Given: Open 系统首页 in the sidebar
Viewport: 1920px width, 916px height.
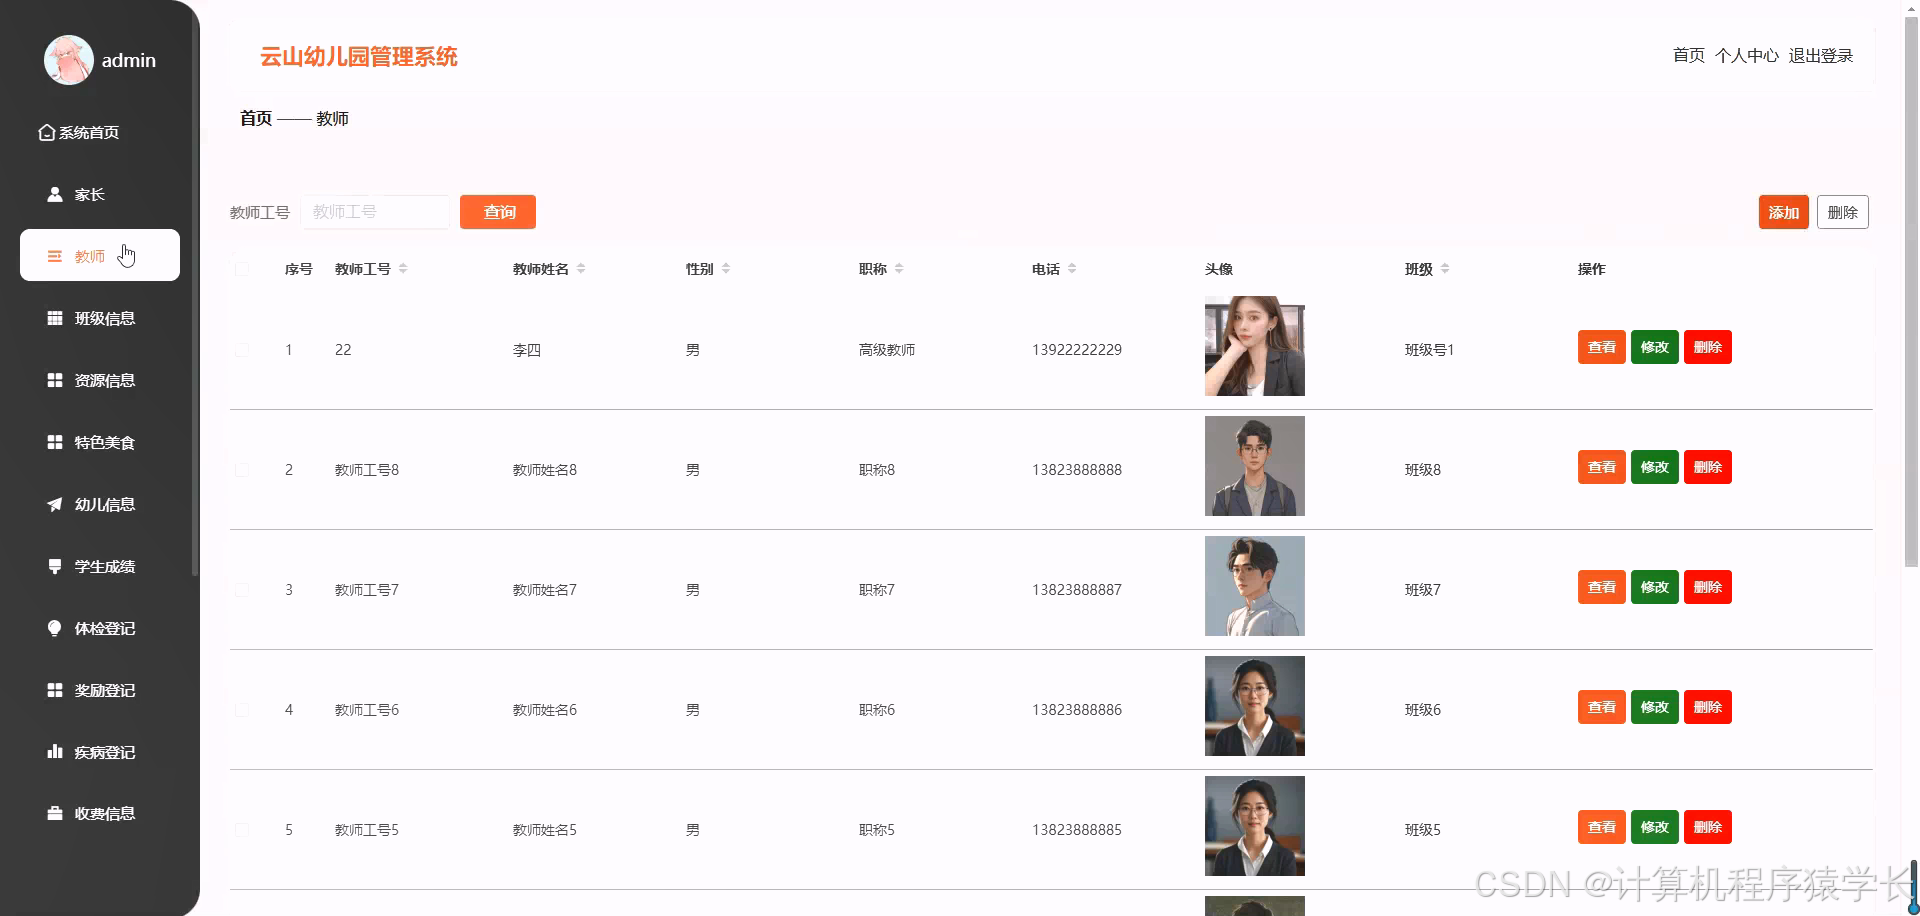Looking at the screenshot, I should pyautogui.click(x=88, y=132).
